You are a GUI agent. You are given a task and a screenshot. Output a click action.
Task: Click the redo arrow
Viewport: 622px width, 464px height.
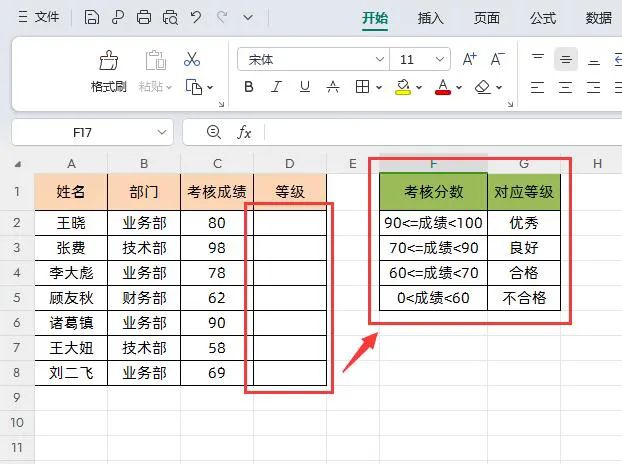(222, 17)
